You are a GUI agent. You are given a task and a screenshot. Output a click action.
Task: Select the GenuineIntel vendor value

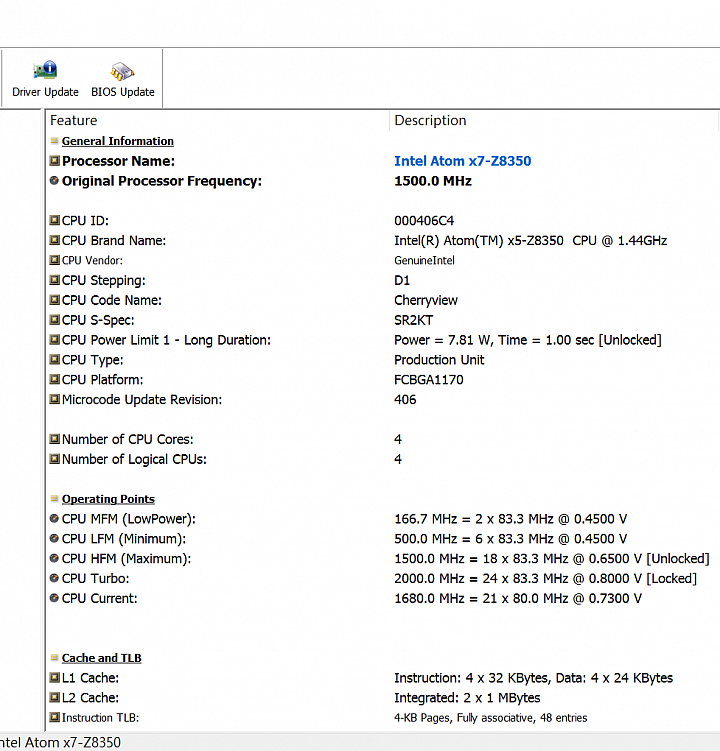(424, 261)
